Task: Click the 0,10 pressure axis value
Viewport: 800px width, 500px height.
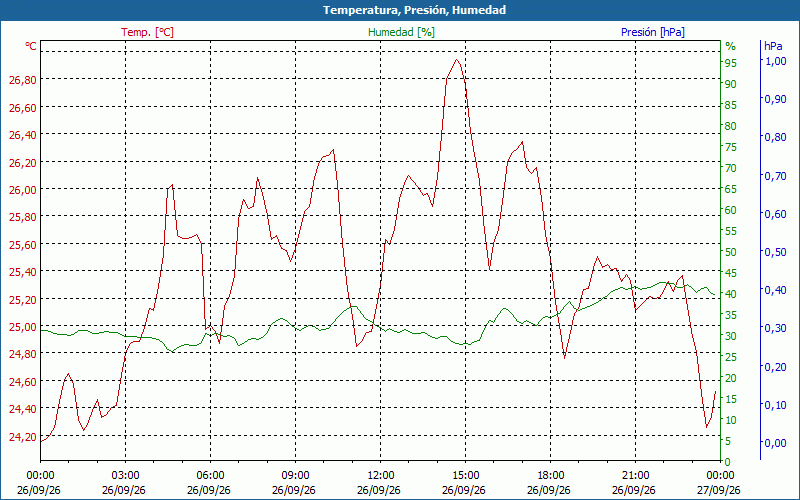Action: pos(776,405)
